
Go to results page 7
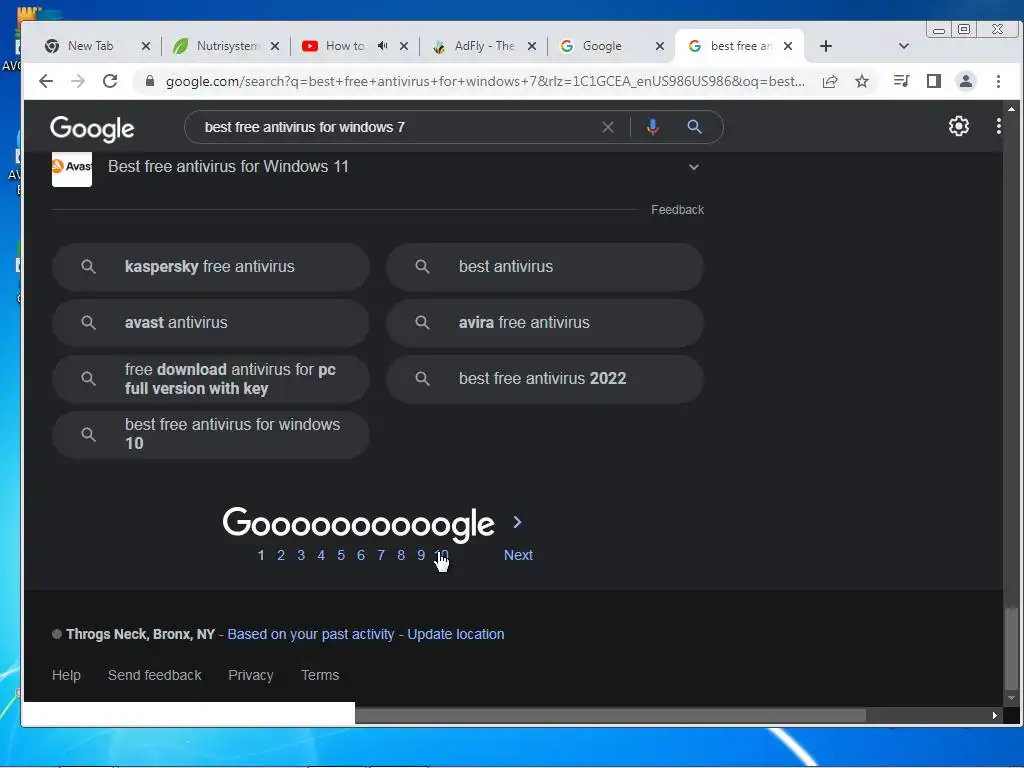point(381,555)
